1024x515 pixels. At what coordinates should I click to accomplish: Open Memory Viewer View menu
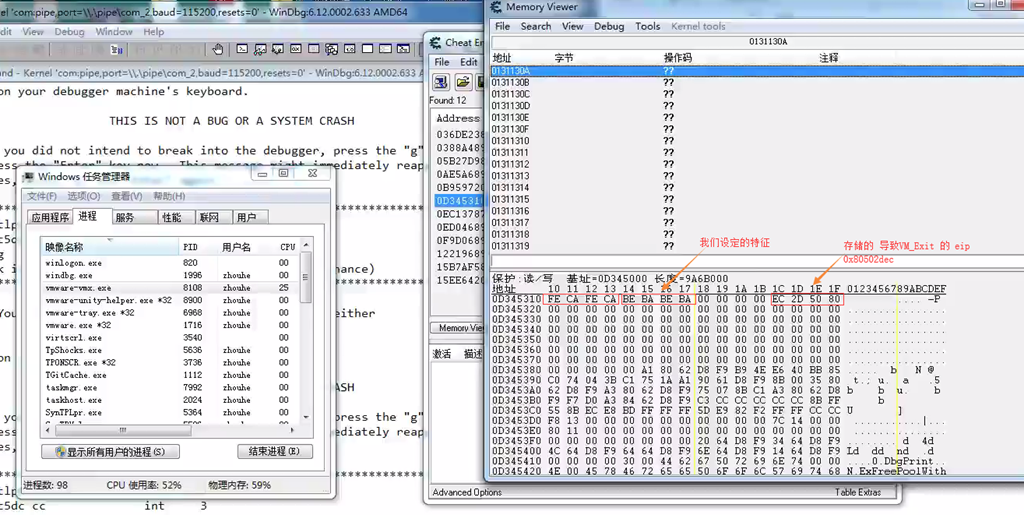pyautogui.click(x=572, y=26)
